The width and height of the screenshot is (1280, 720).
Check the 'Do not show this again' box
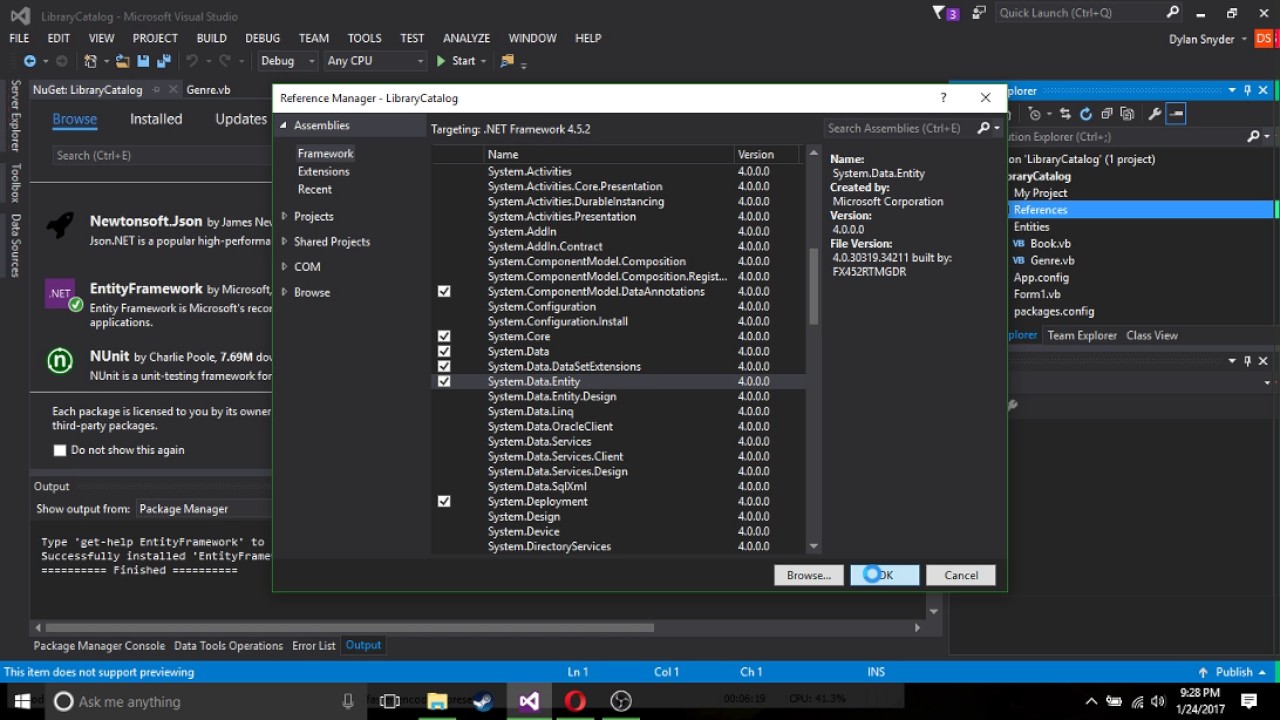[60, 450]
